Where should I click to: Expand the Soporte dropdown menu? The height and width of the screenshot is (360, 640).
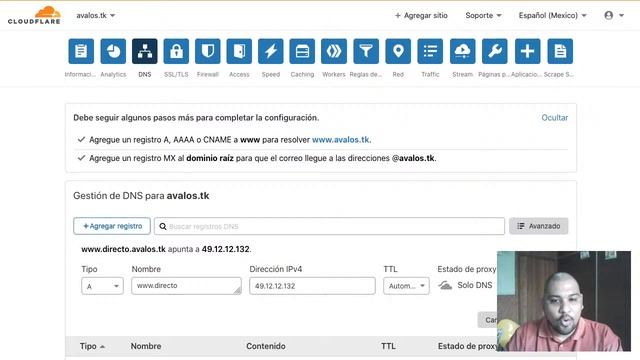[483, 16]
